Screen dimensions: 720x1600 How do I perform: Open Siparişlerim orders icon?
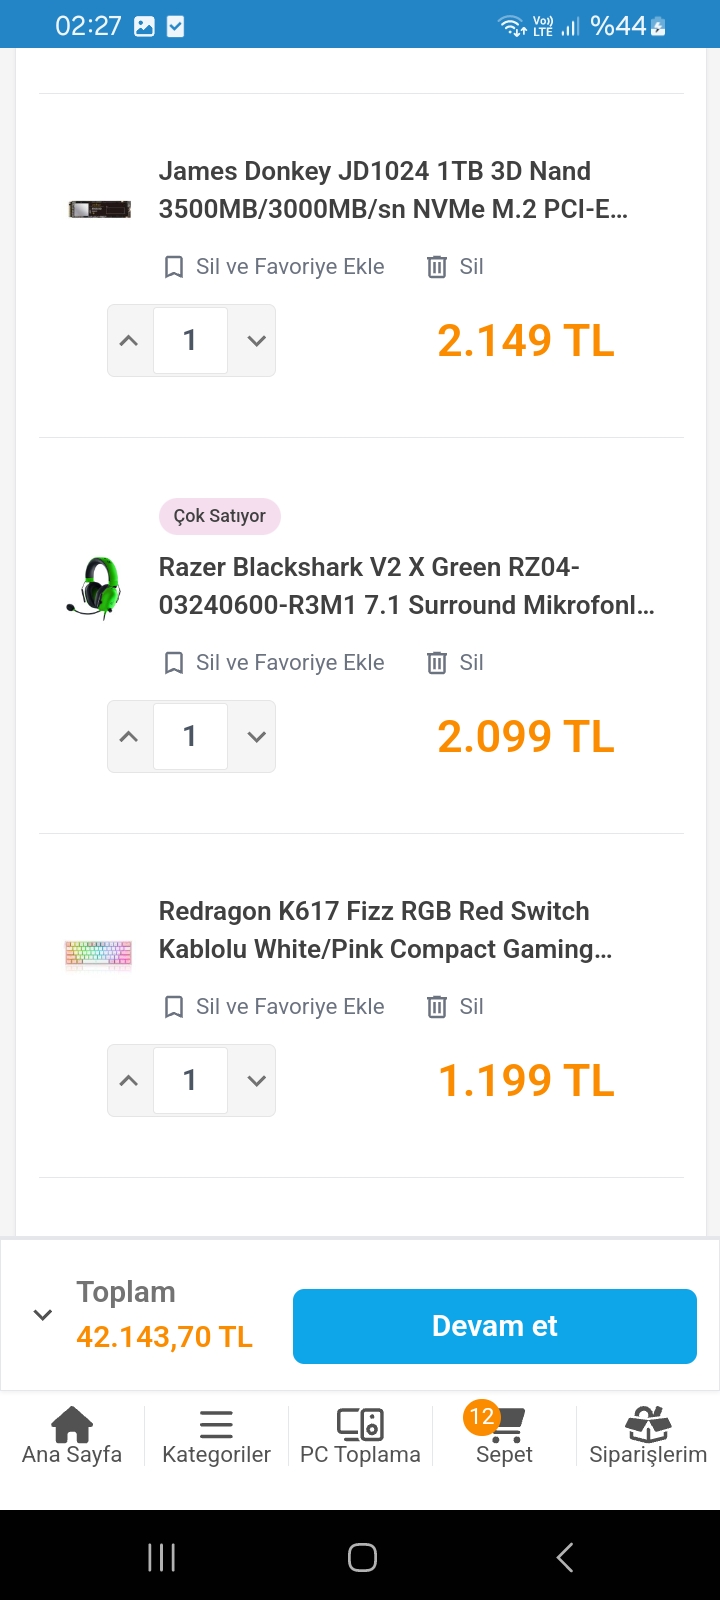pos(648,1424)
